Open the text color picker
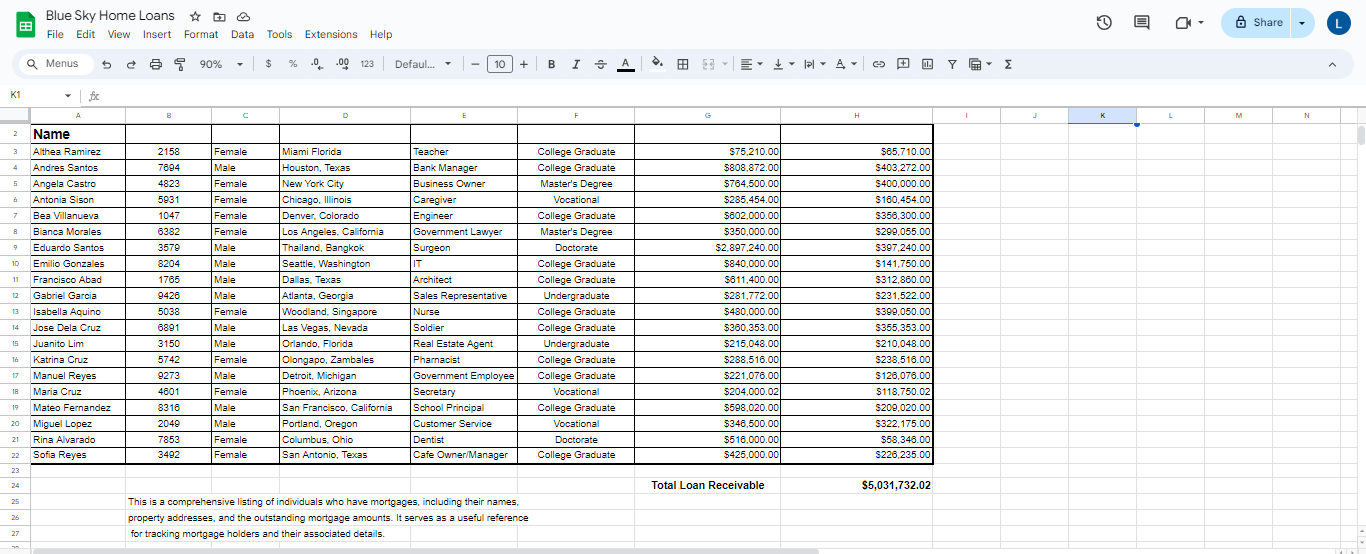1366x554 pixels. (x=625, y=64)
